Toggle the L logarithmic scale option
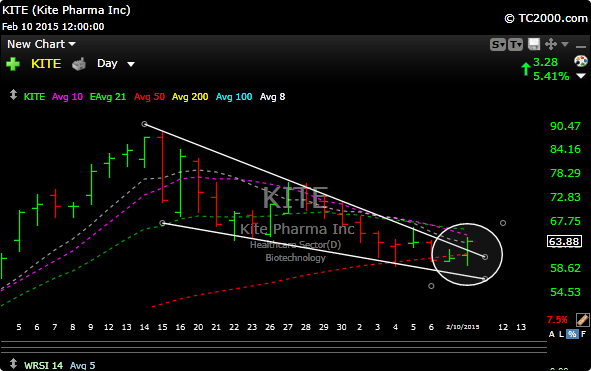Viewport: 591px width, 371px height. coord(561,334)
